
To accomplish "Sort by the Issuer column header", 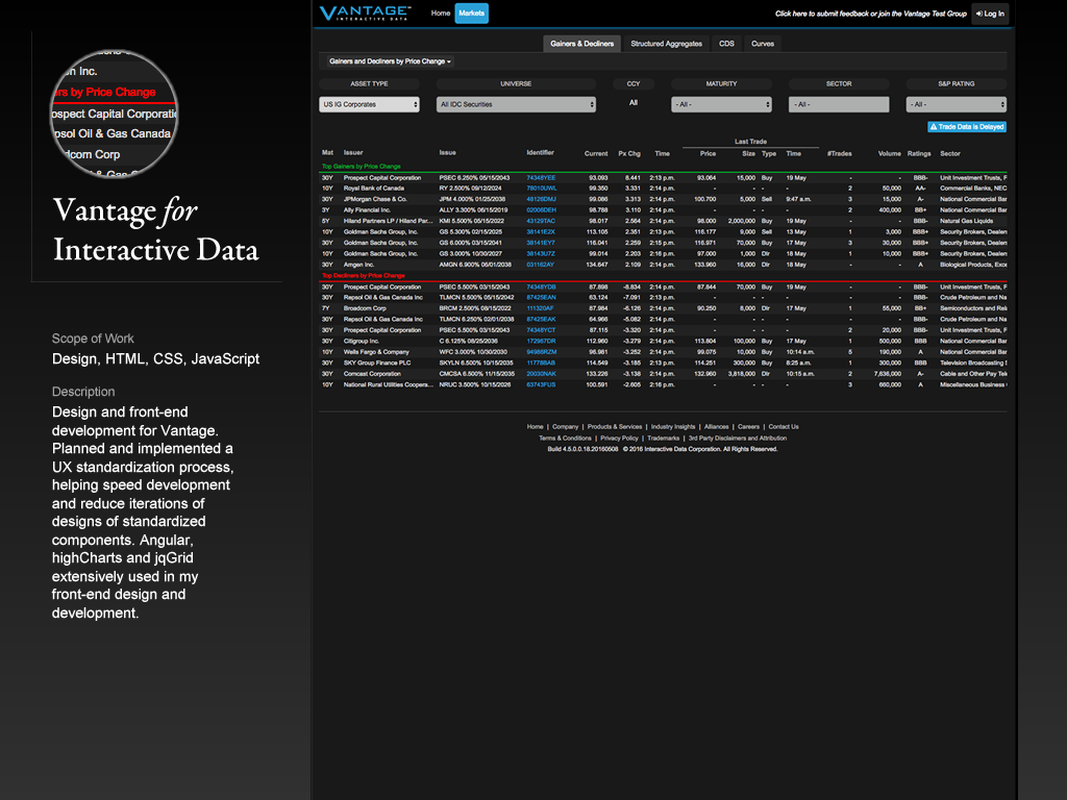I will tap(353, 153).
